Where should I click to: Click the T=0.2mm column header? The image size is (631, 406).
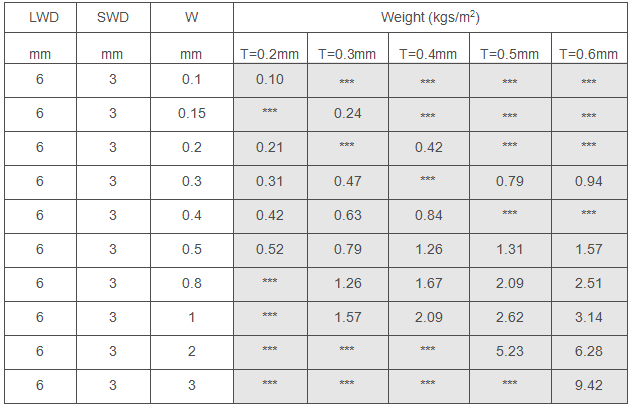click(270, 53)
